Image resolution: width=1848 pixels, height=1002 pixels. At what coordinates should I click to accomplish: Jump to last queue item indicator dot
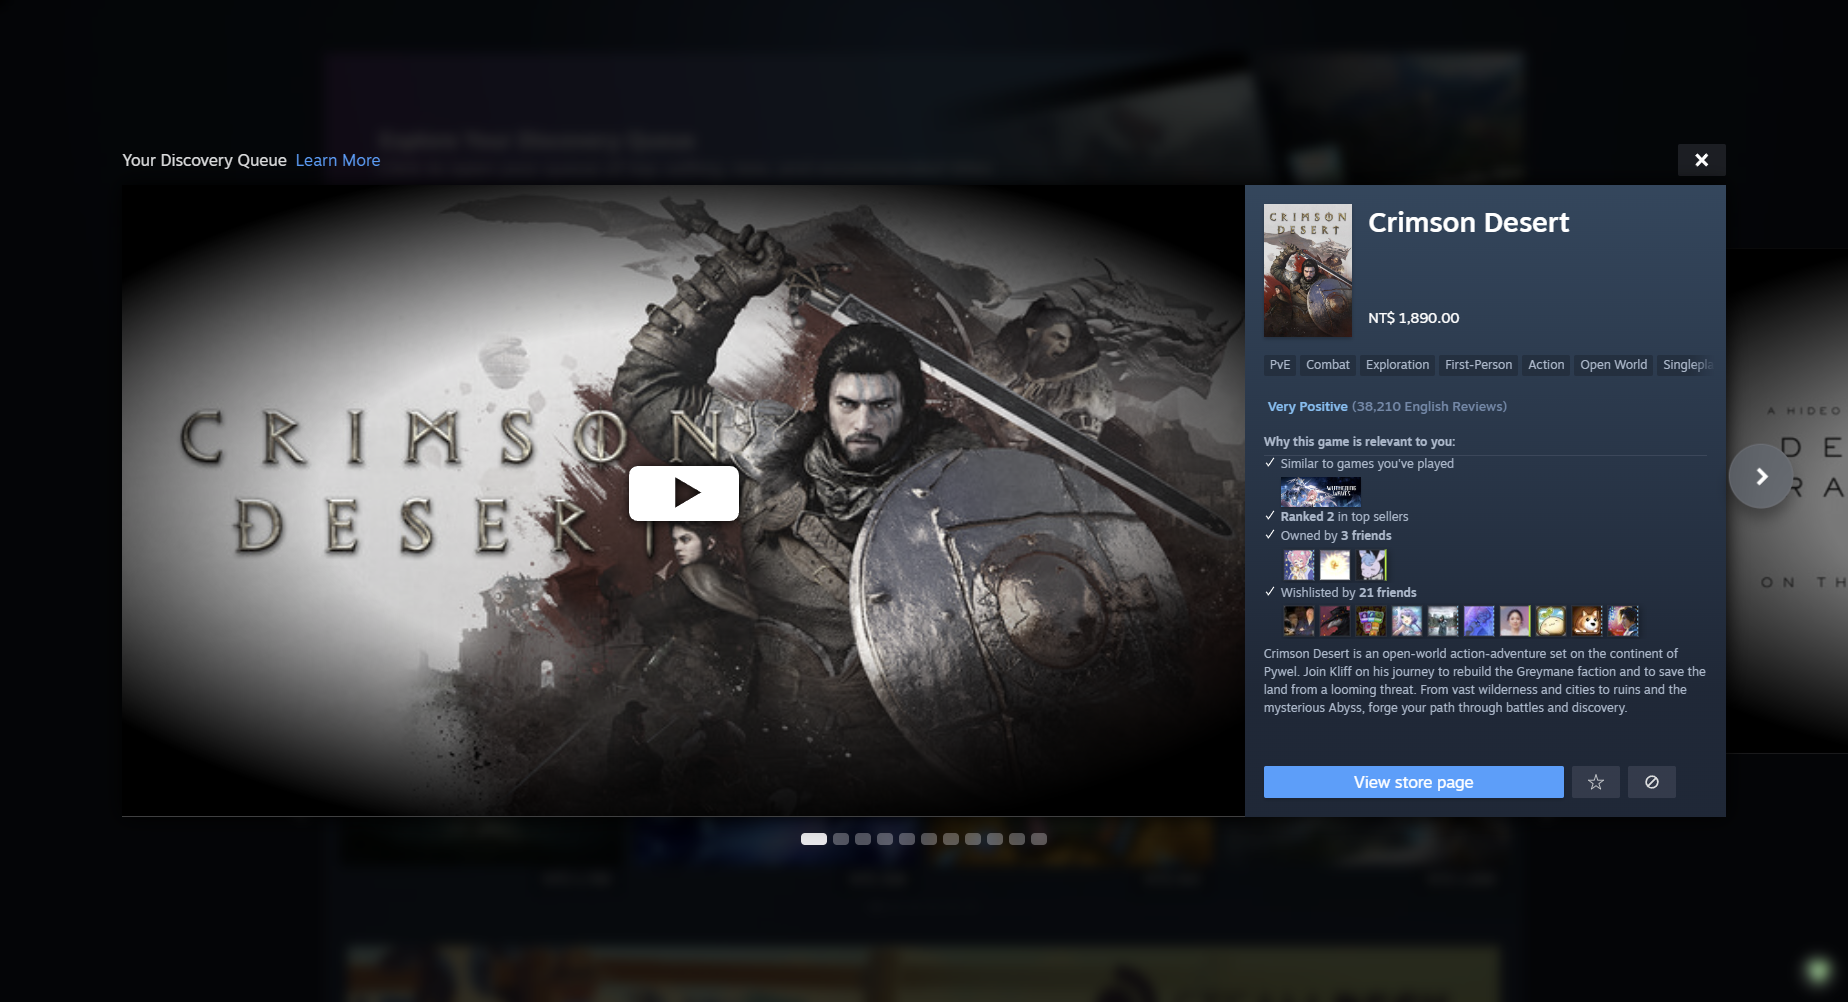pyautogui.click(x=1039, y=839)
